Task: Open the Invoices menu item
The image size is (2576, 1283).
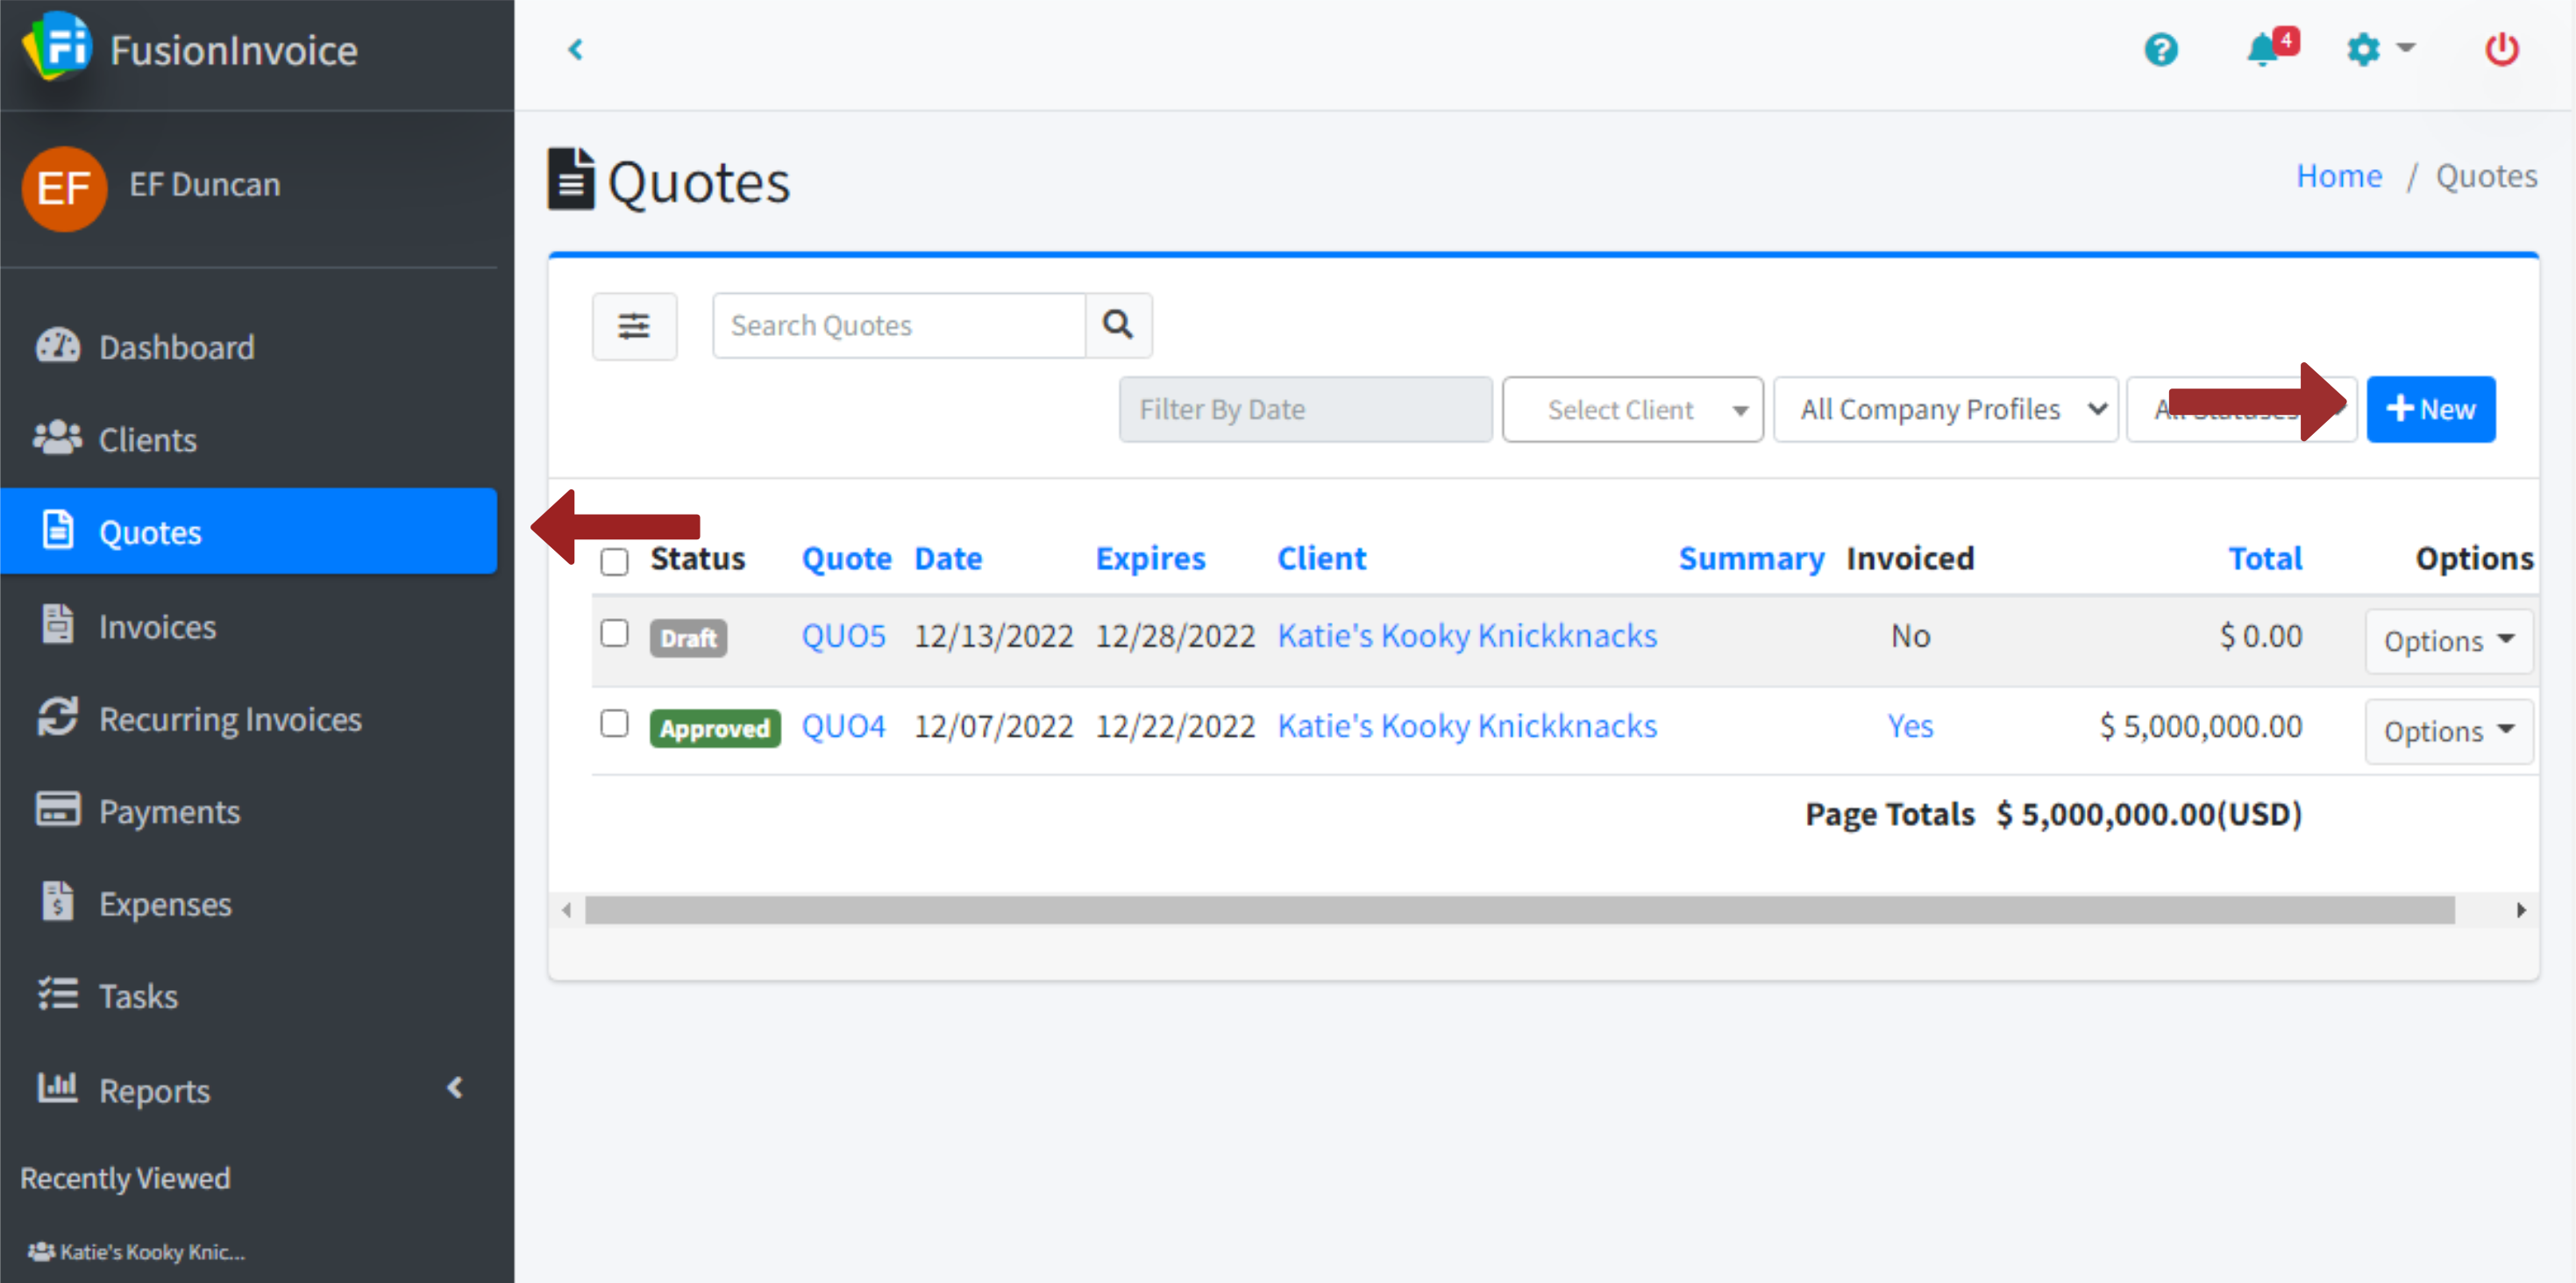Action: tap(157, 627)
